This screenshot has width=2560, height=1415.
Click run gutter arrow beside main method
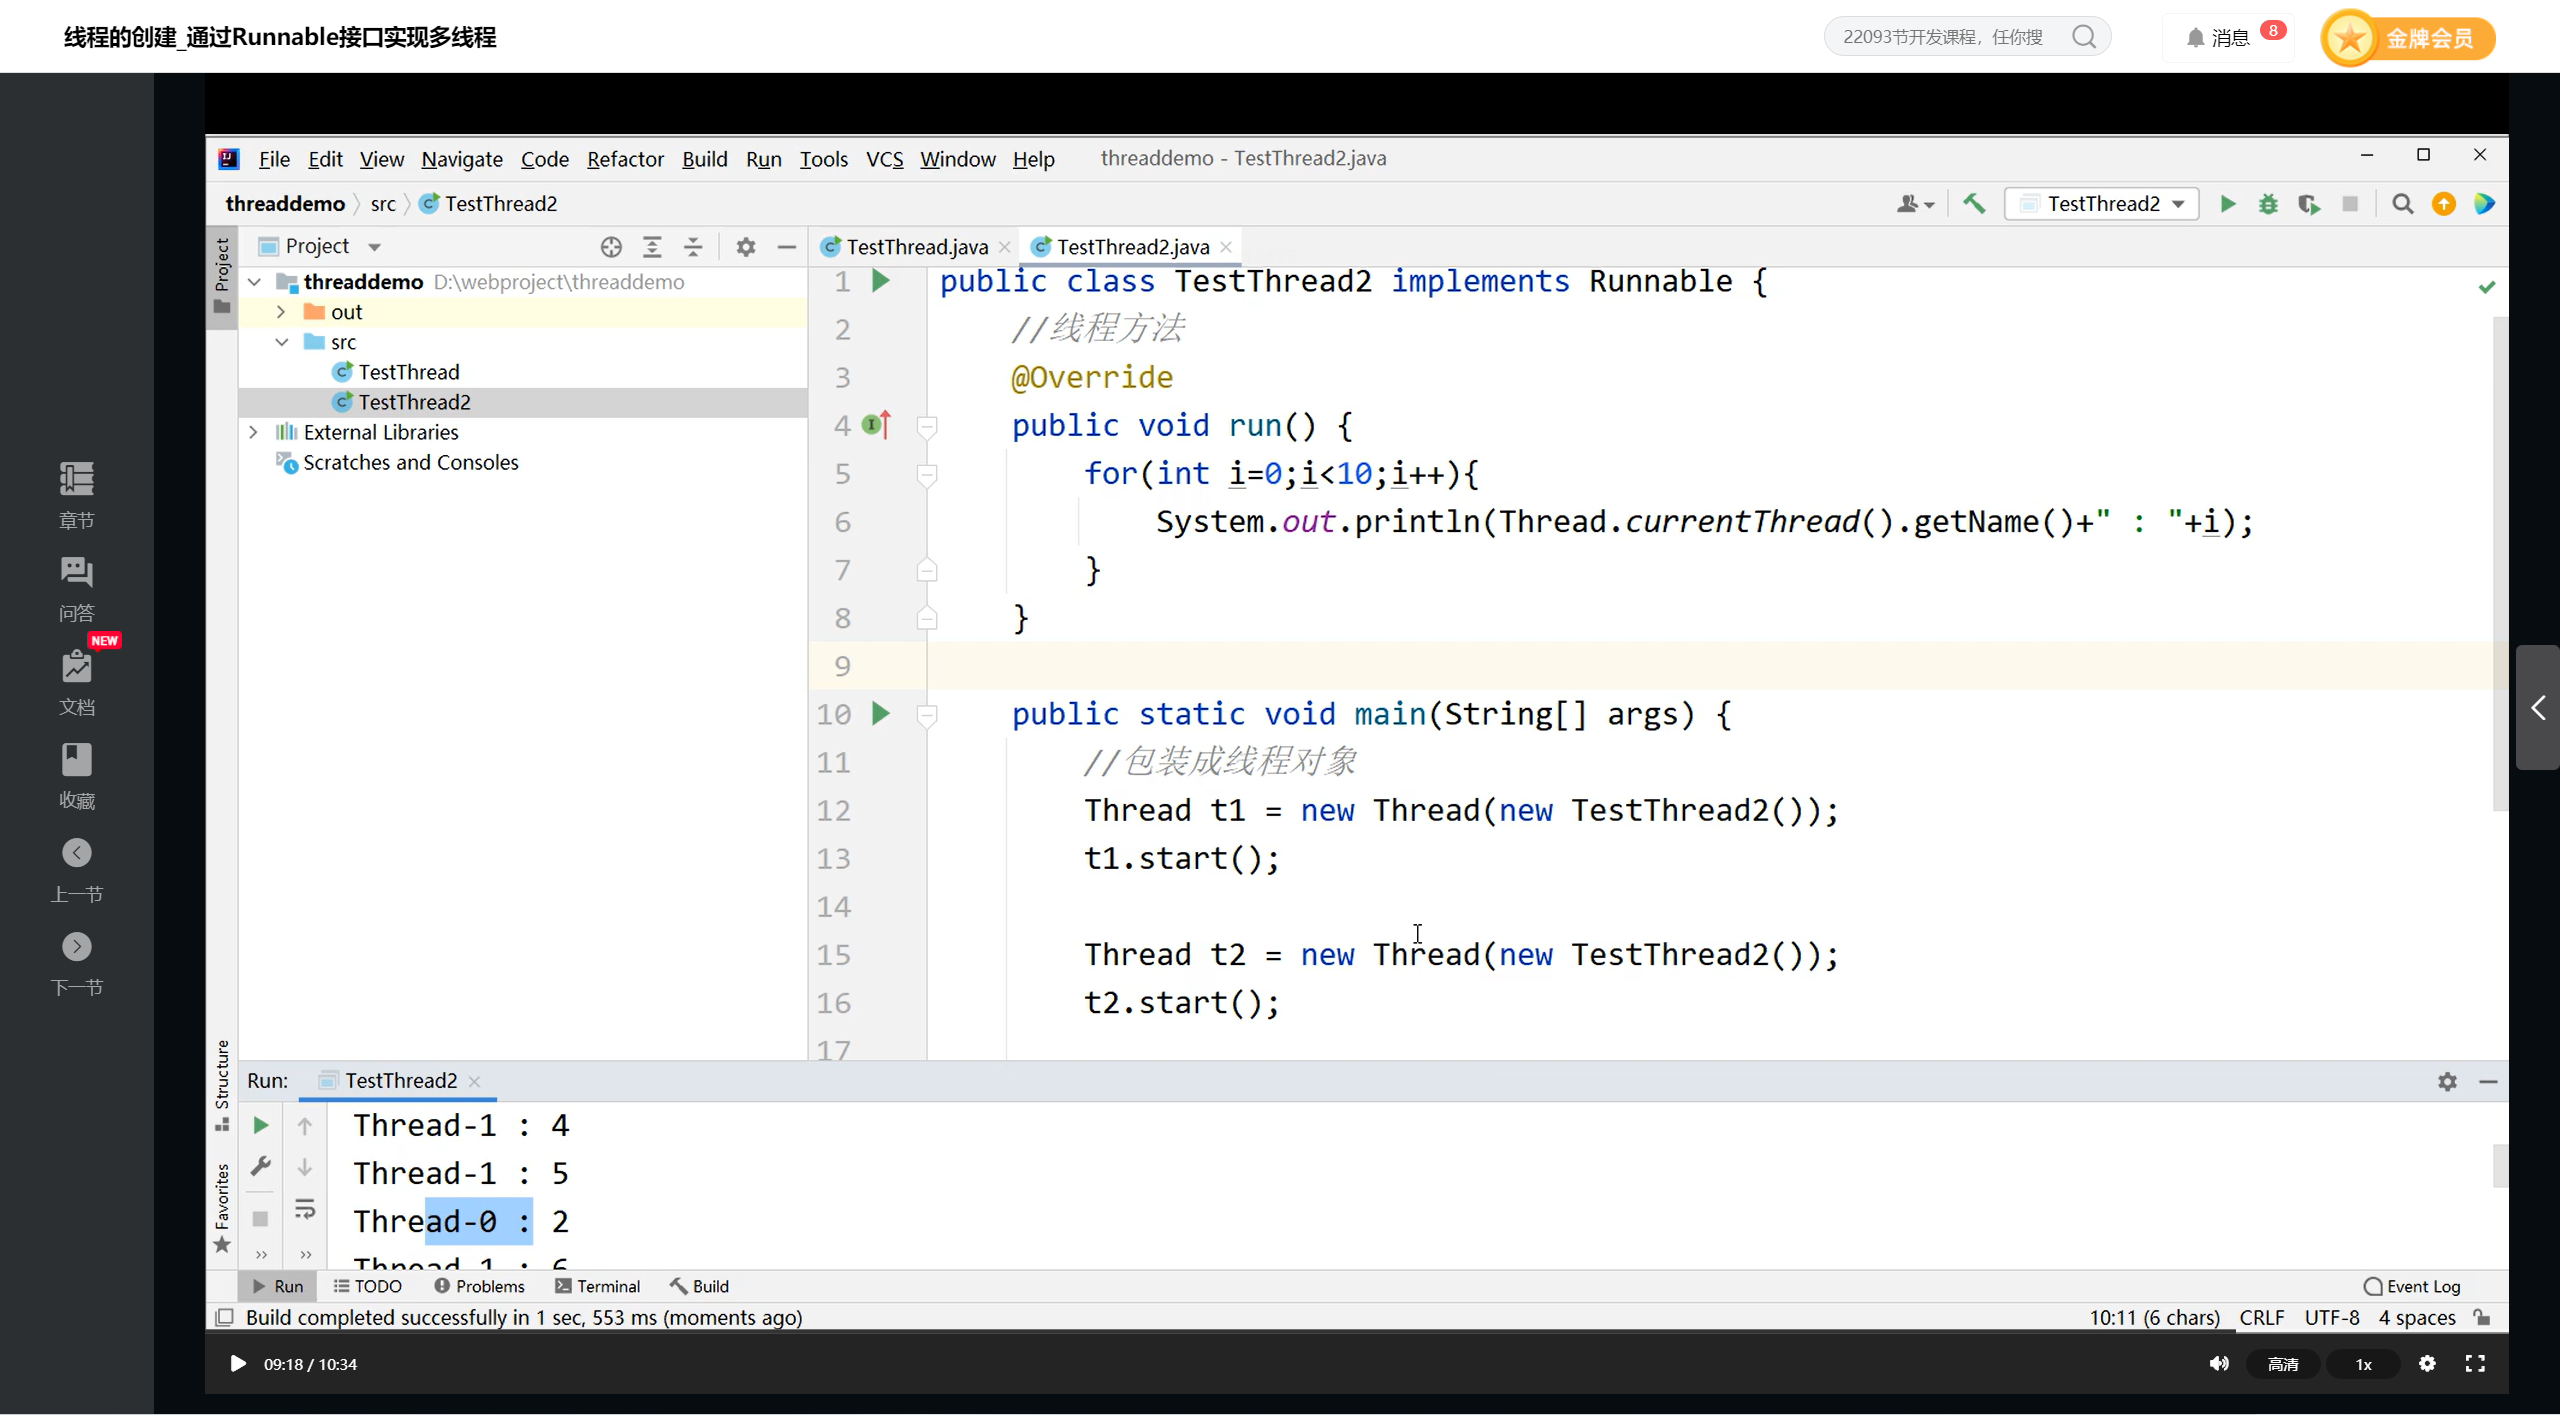coord(880,714)
